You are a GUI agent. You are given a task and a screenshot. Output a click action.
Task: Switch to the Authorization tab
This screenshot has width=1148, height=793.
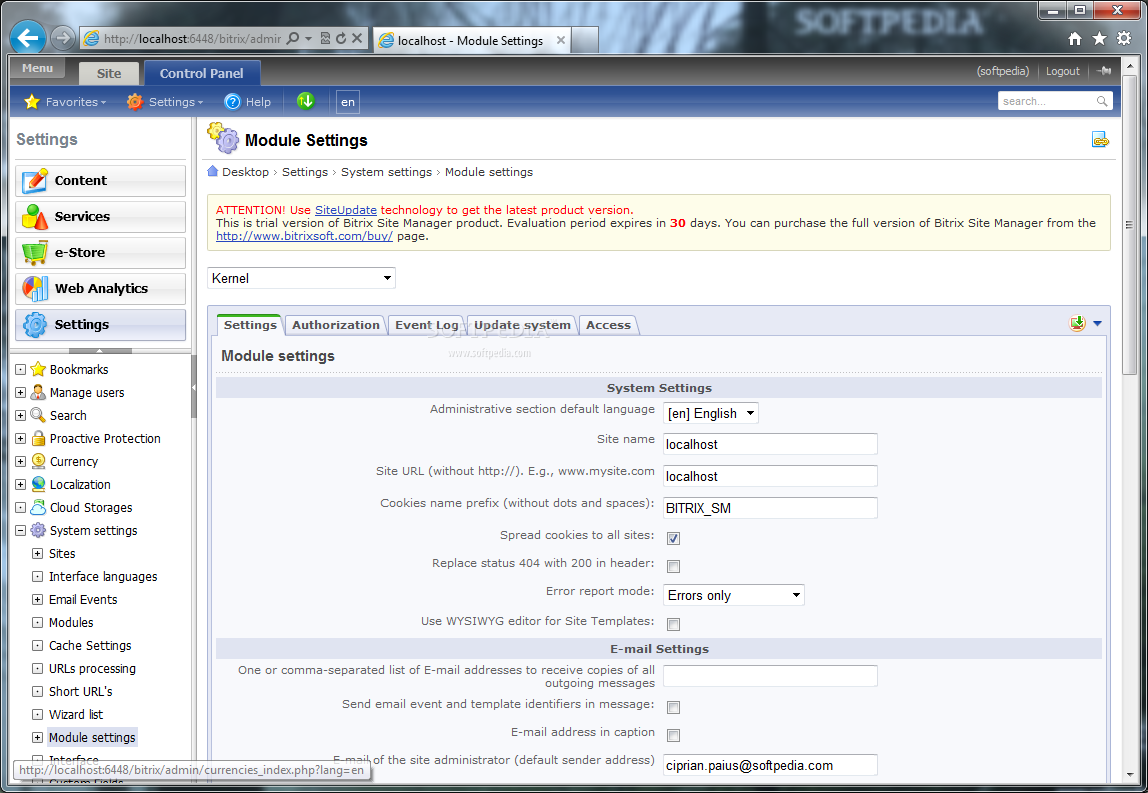coord(336,325)
